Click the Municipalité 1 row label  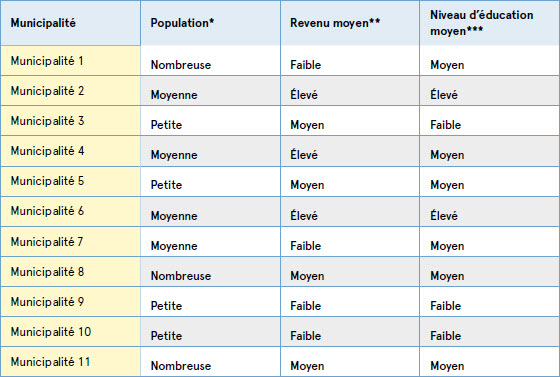point(70,61)
